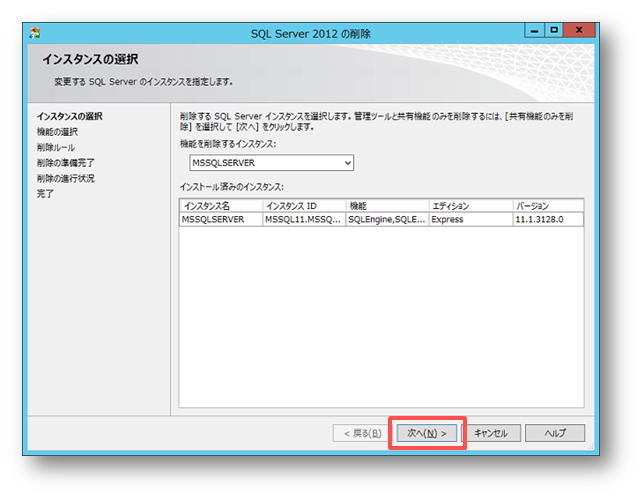This screenshot has width=642, height=498.
Task: Click the 機能 column header
Action: [x=387, y=206]
